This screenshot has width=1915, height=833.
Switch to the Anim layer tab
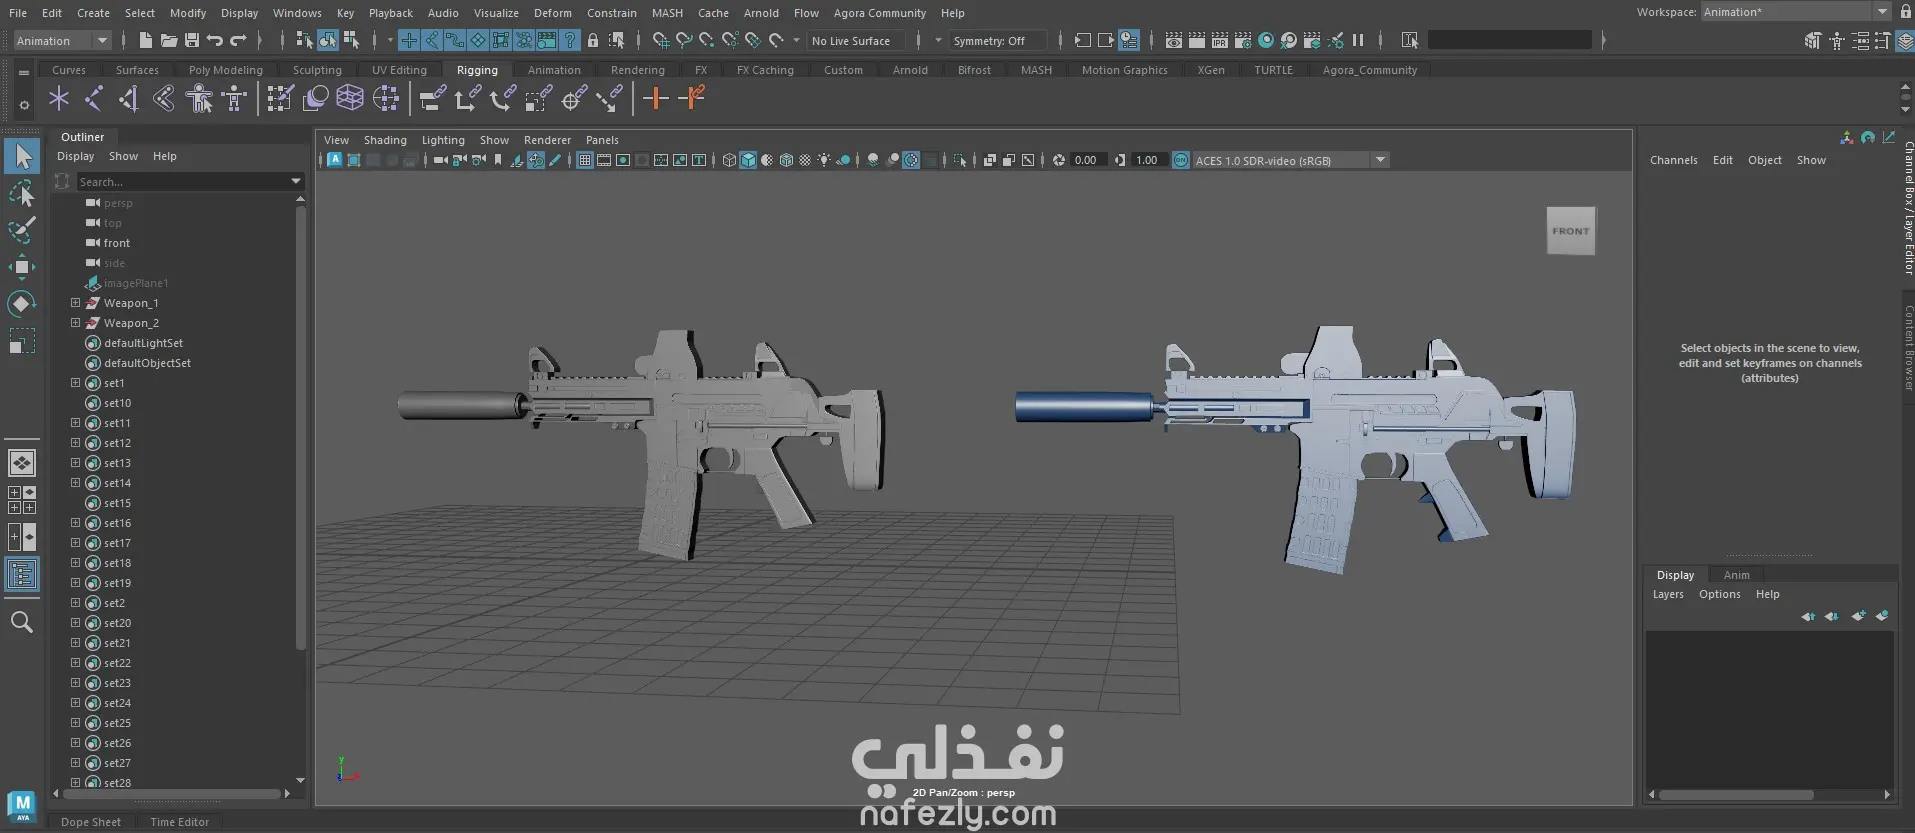[x=1736, y=575]
